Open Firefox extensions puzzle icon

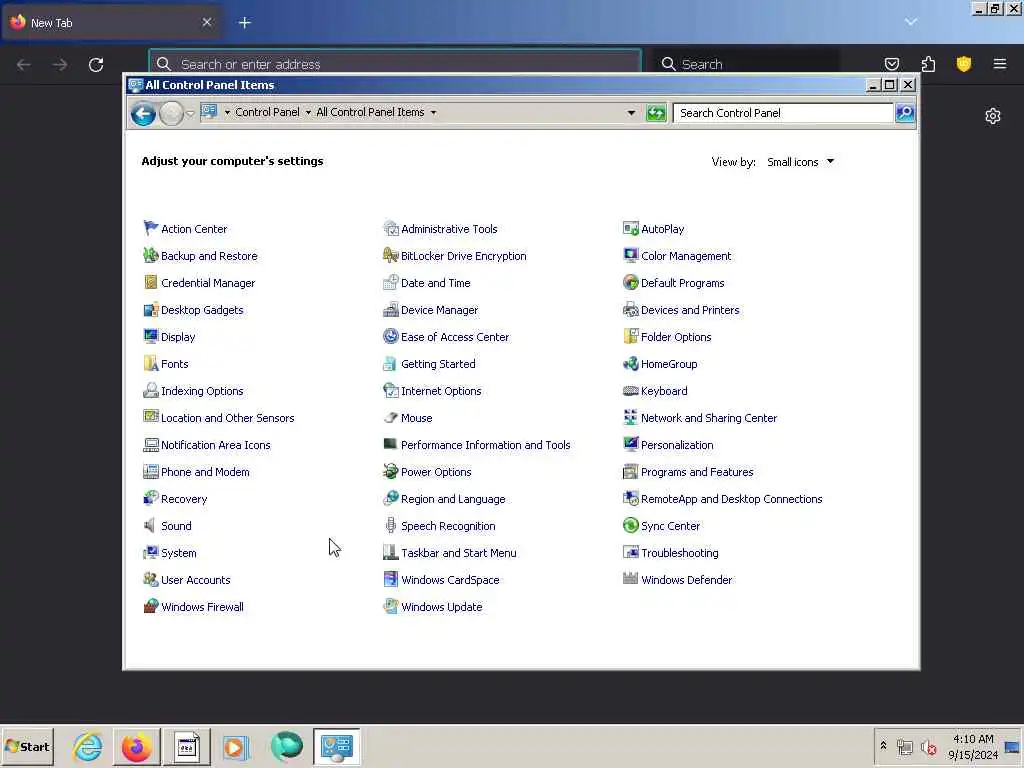(x=928, y=64)
